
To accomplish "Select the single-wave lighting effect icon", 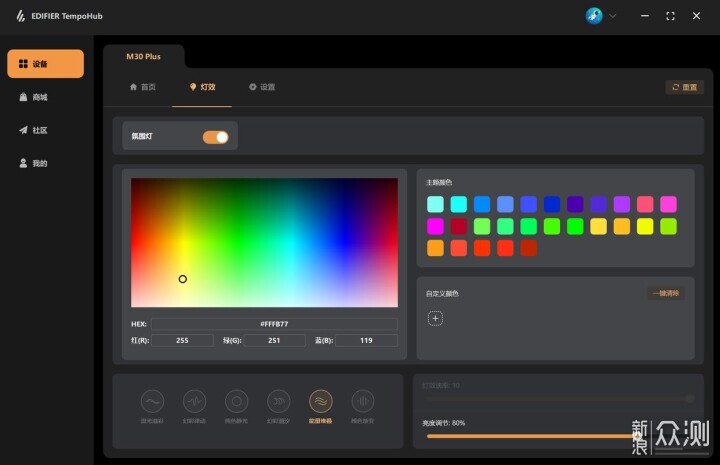I will coord(152,401).
